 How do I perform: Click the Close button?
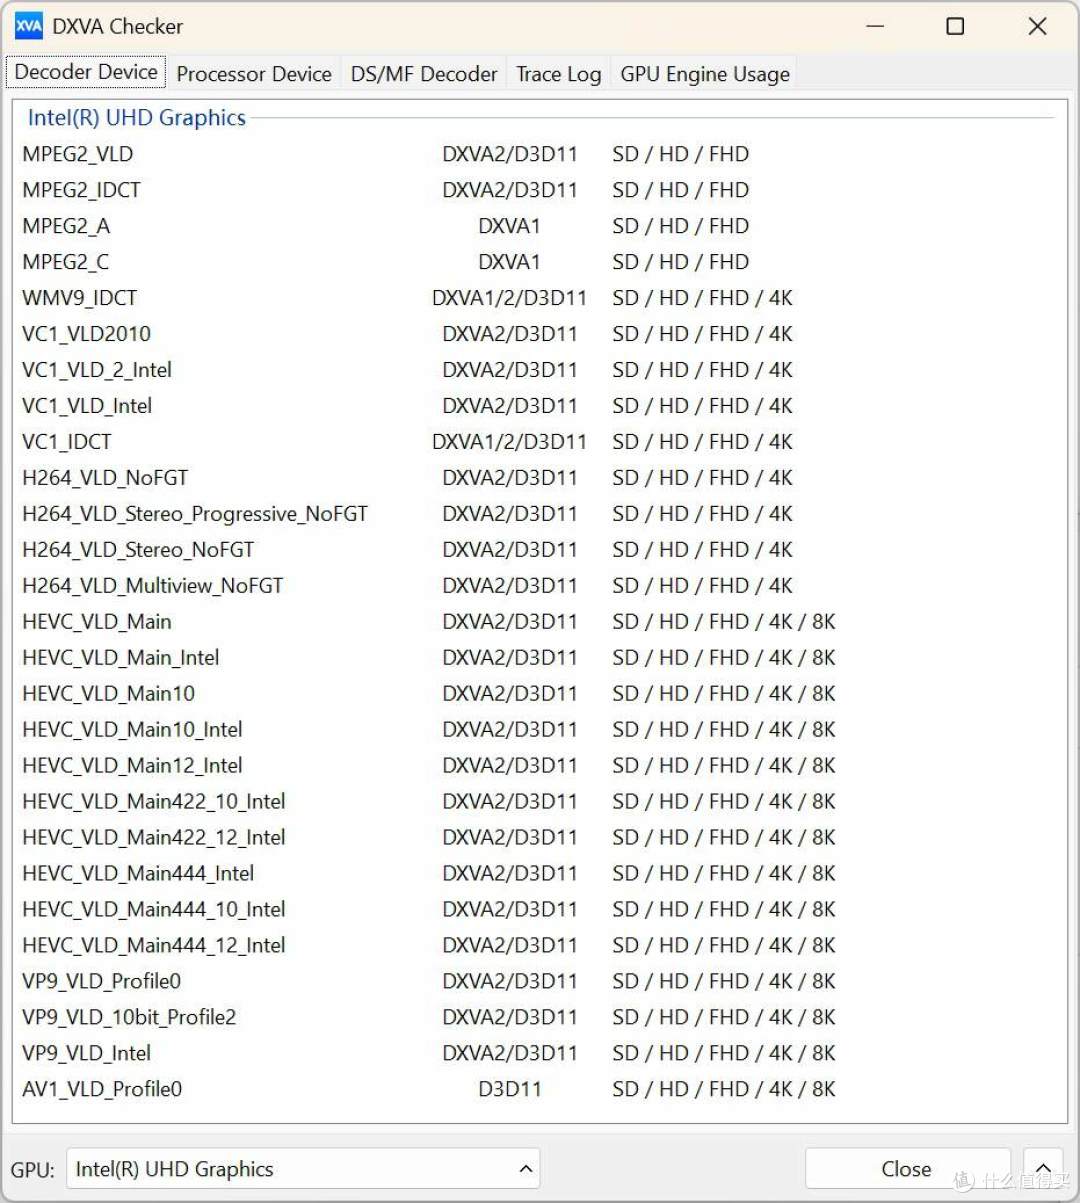pyautogui.click(x=906, y=1168)
